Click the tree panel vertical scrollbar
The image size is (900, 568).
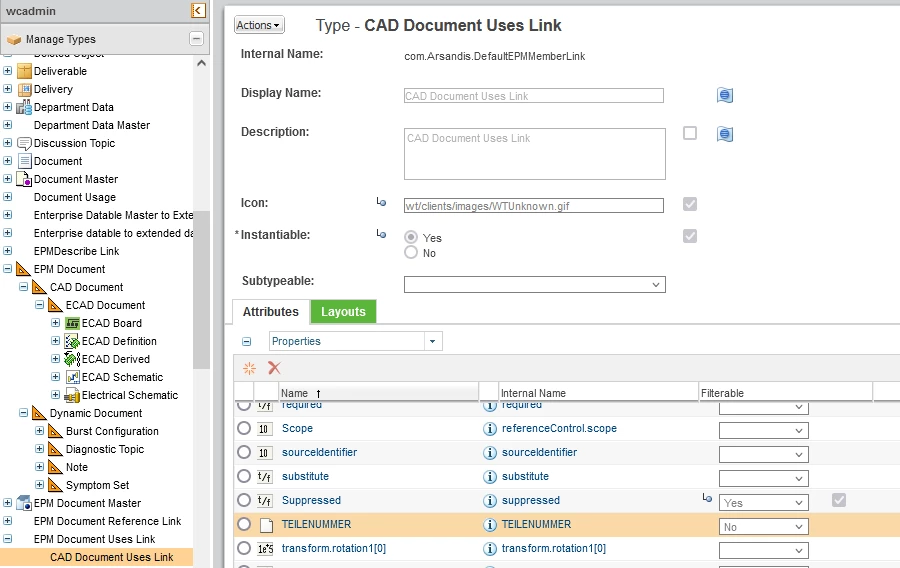(201, 290)
